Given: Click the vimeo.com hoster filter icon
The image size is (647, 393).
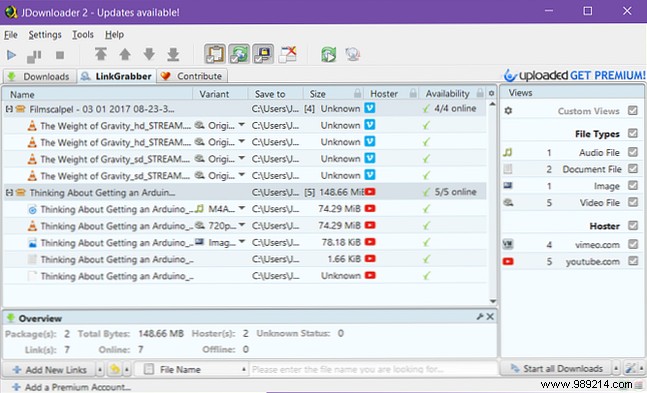Looking at the screenshot, I should [508, 244].
